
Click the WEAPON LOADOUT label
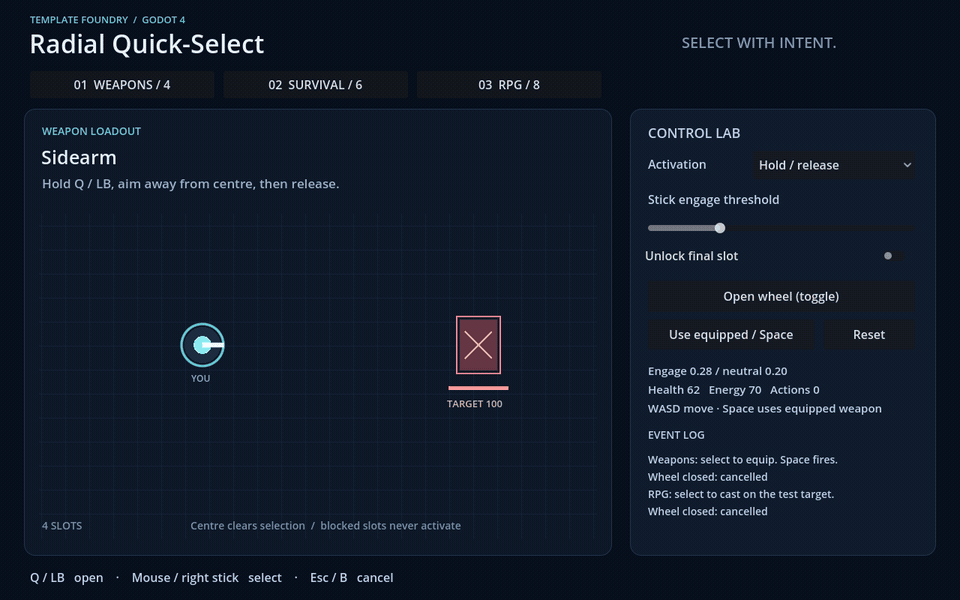point(91,131)
